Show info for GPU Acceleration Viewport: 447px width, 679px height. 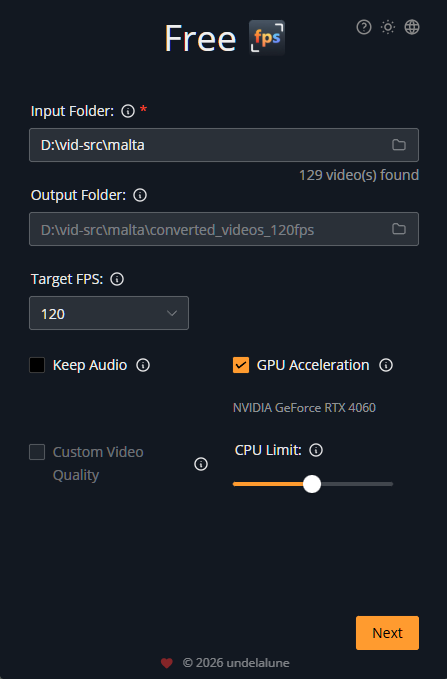click(x=386, y=365)
